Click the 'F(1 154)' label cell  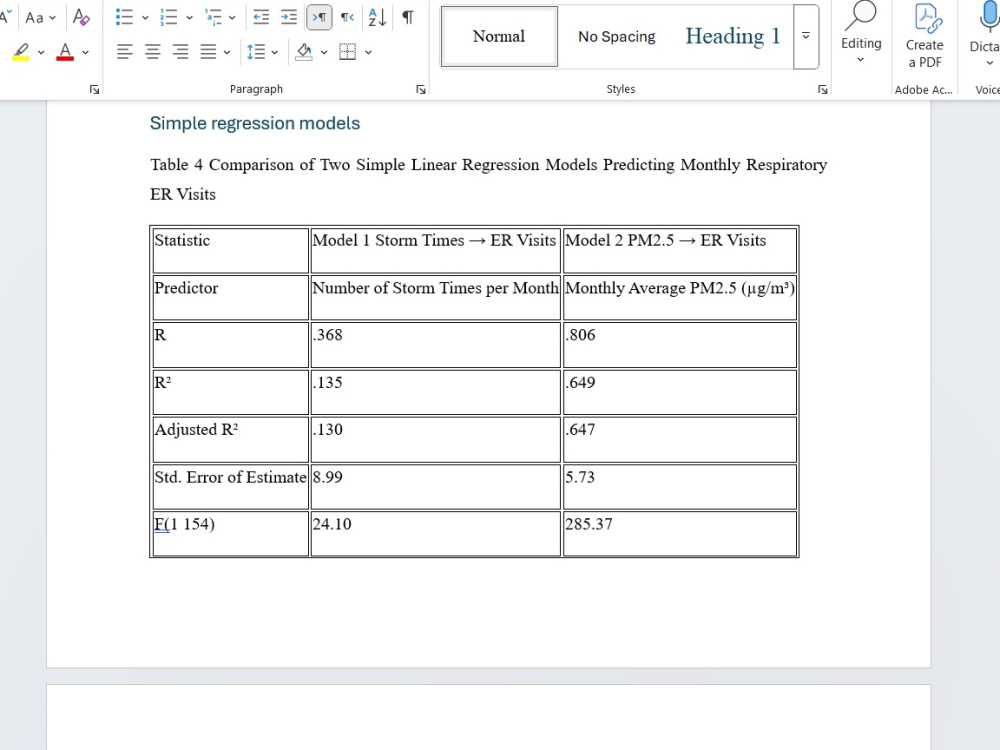[x=231, y=534]
